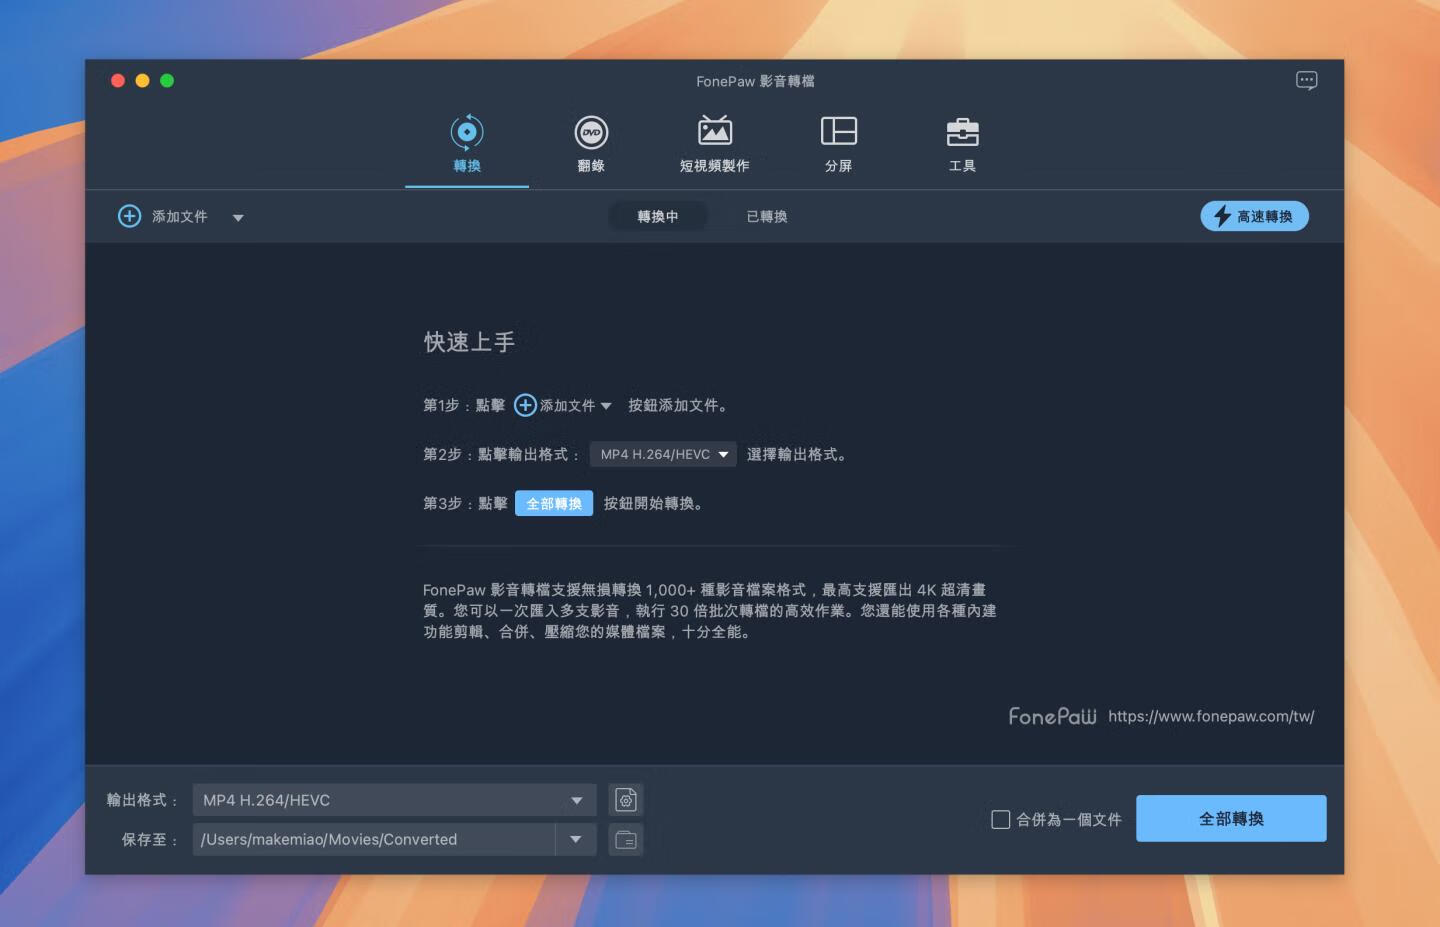Expand the 添加文件 dropdown arrow in toolbar
Viewport: 1440px width, 927px height.
(x=238, y=217)
